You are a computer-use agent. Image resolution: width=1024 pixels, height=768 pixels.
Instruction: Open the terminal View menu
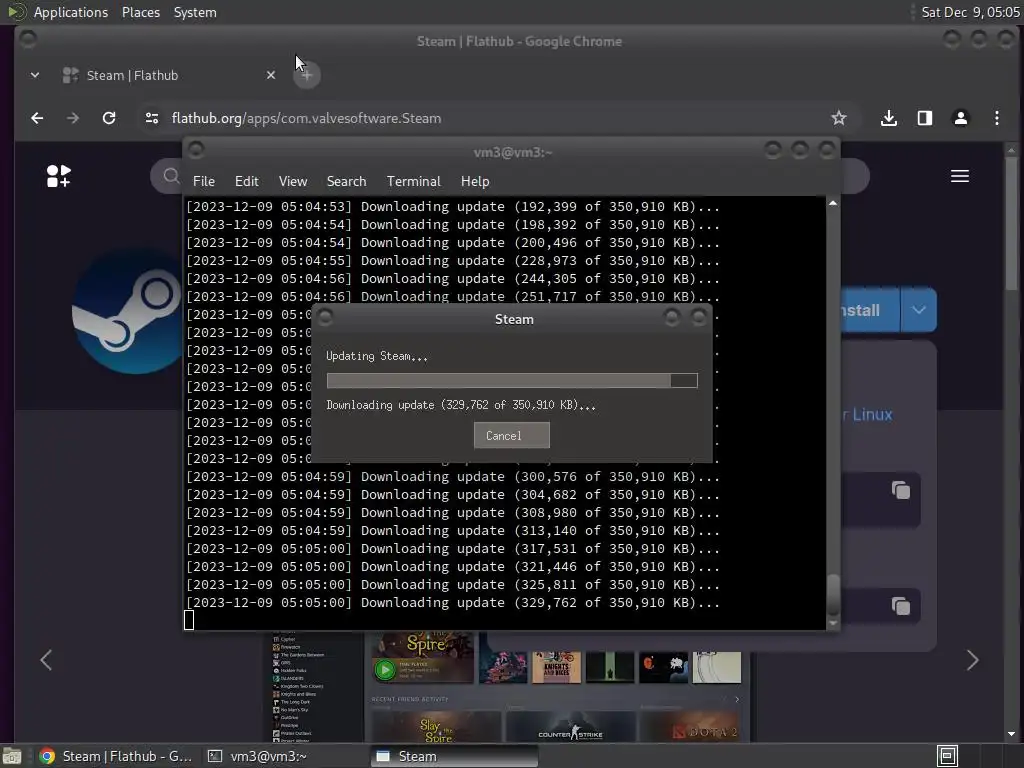[x=293, y=182]
